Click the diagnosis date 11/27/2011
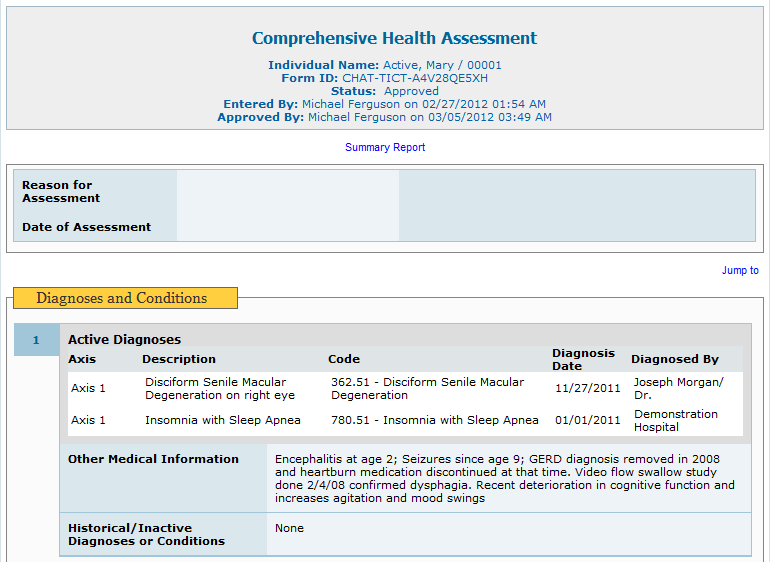 pyautogui.click(x=588, y=388)
